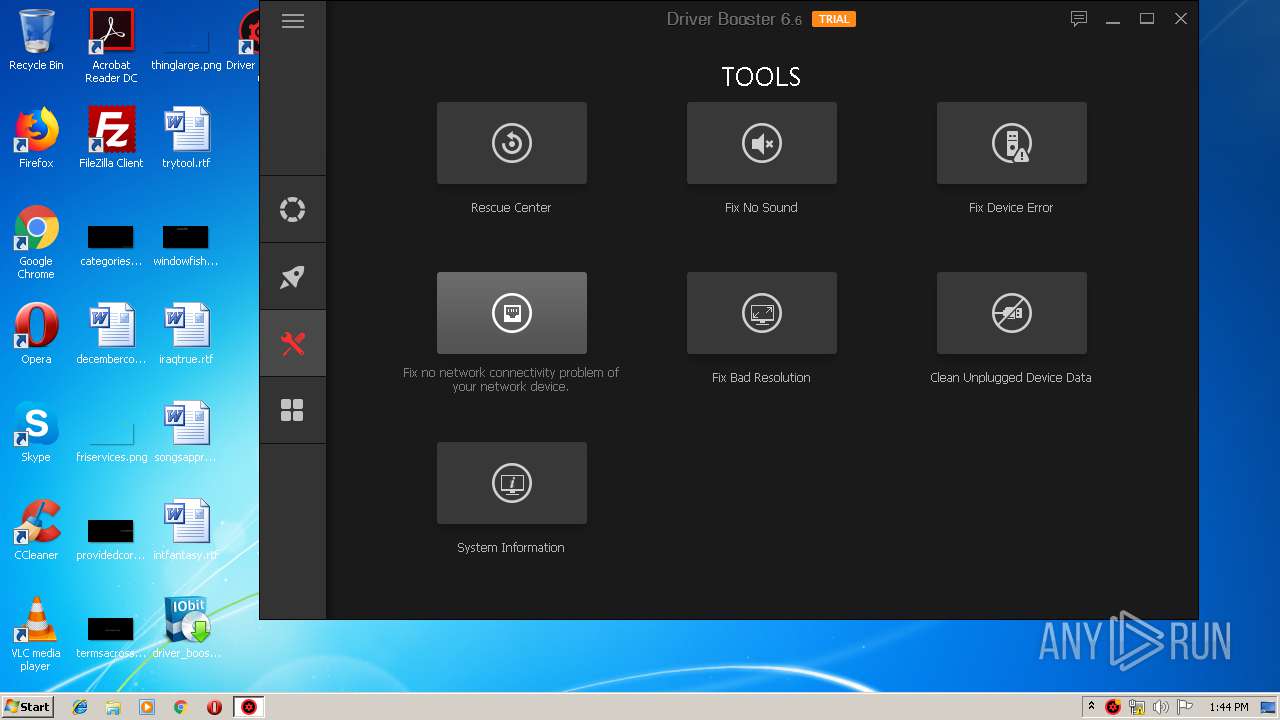Viewport: 1280px width, 720px height.
Task: Click the Clean Unplugged Device Data label
Action: click(1011, 378)
